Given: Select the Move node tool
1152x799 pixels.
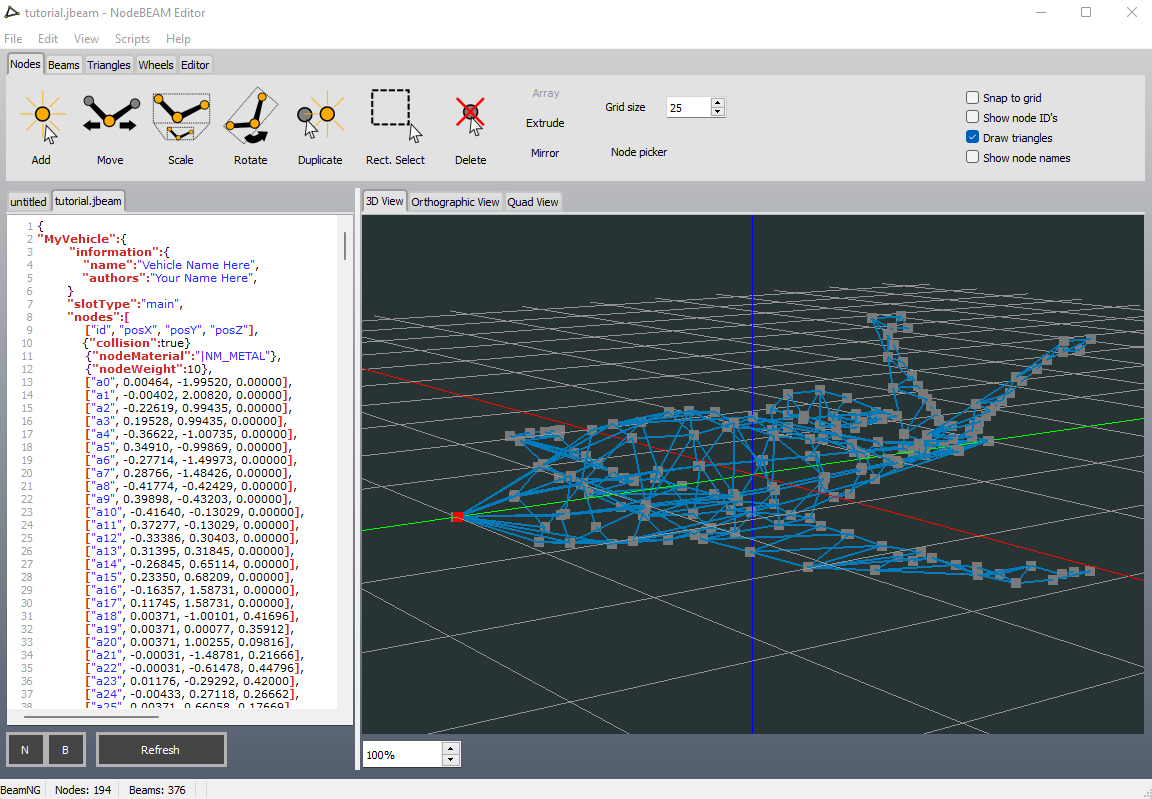Looking at the screenshot, I should tap(110, 127).
